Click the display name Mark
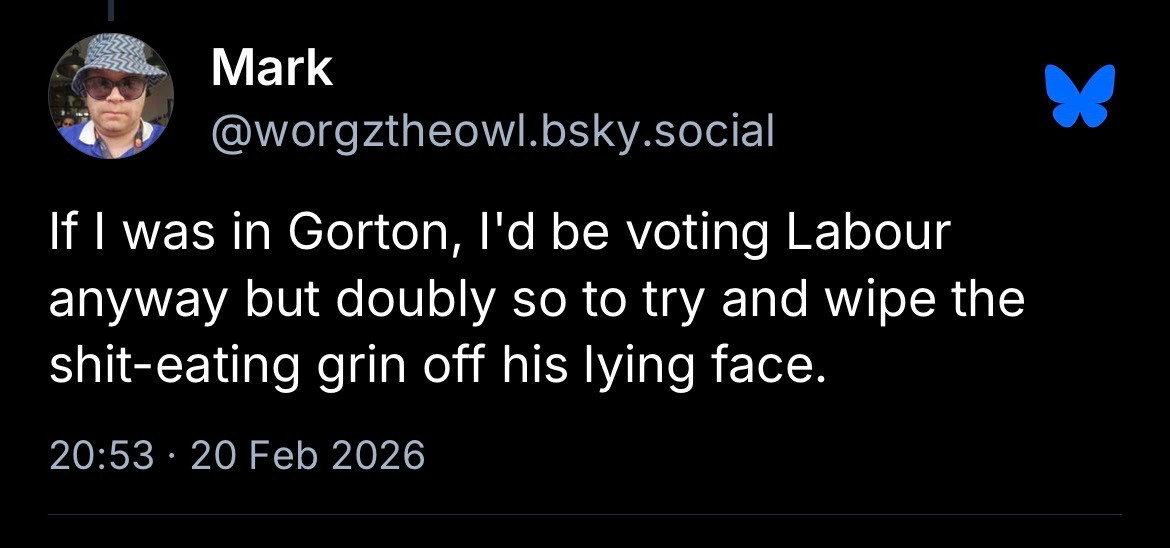This screenshot has width=1170, height=548. (271, 68)
